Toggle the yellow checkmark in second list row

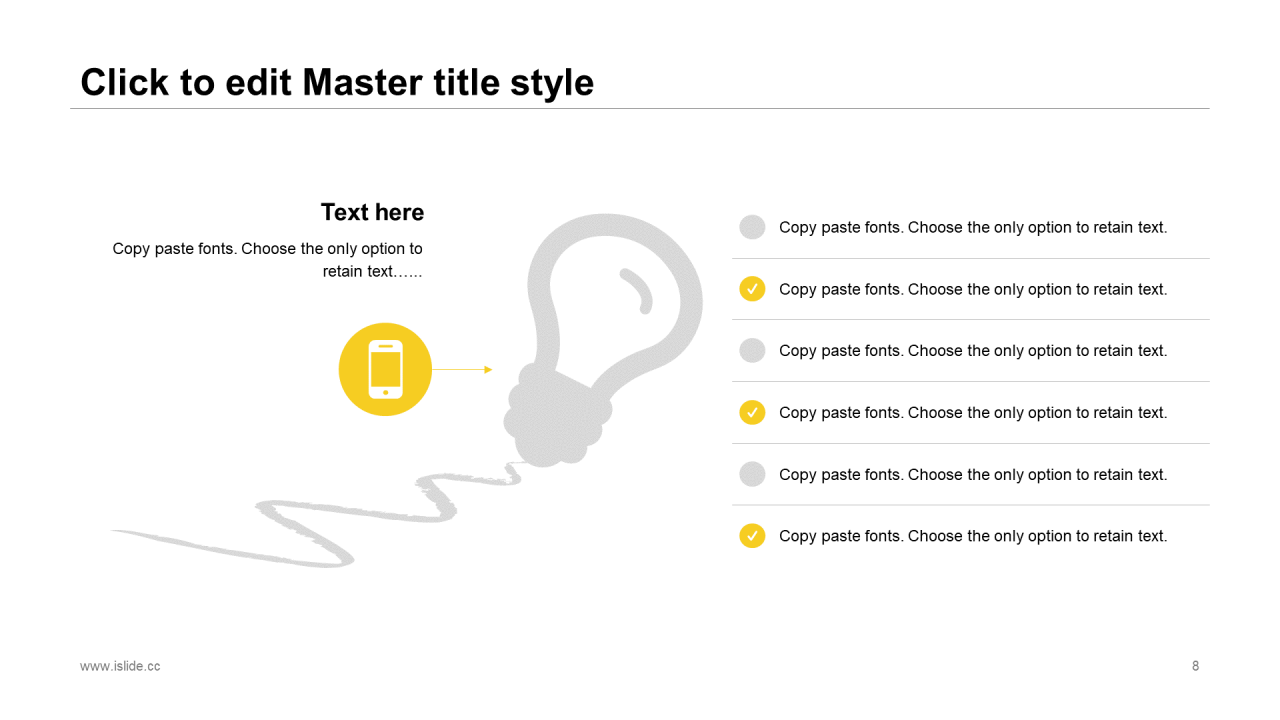(x=752, y=289)
